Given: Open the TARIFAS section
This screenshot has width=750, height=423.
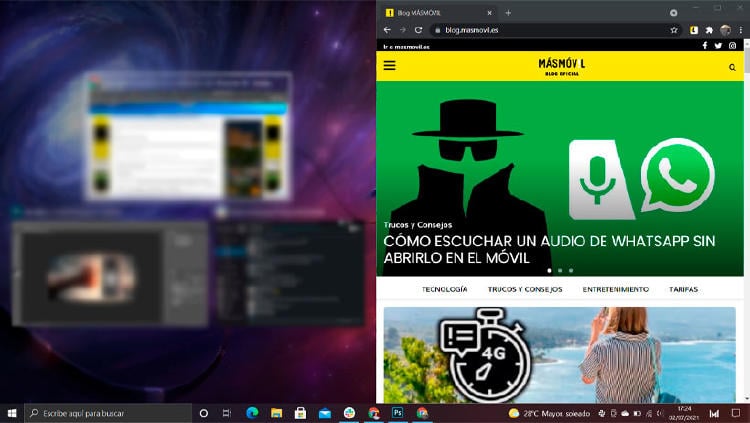Looking at the screenshot, I should [x=684, y=289].
